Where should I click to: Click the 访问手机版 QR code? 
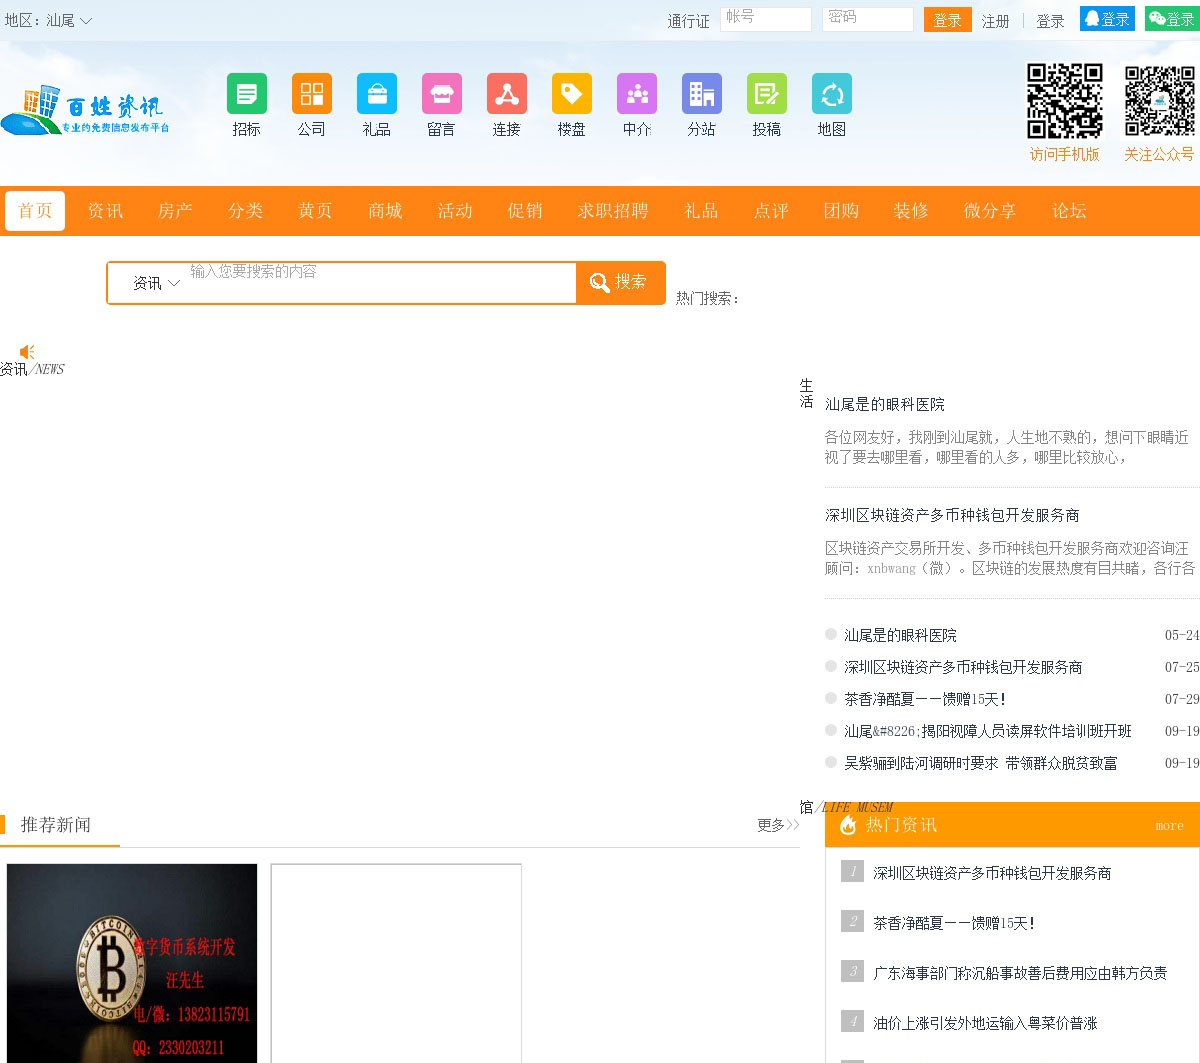click(1064, 101)
